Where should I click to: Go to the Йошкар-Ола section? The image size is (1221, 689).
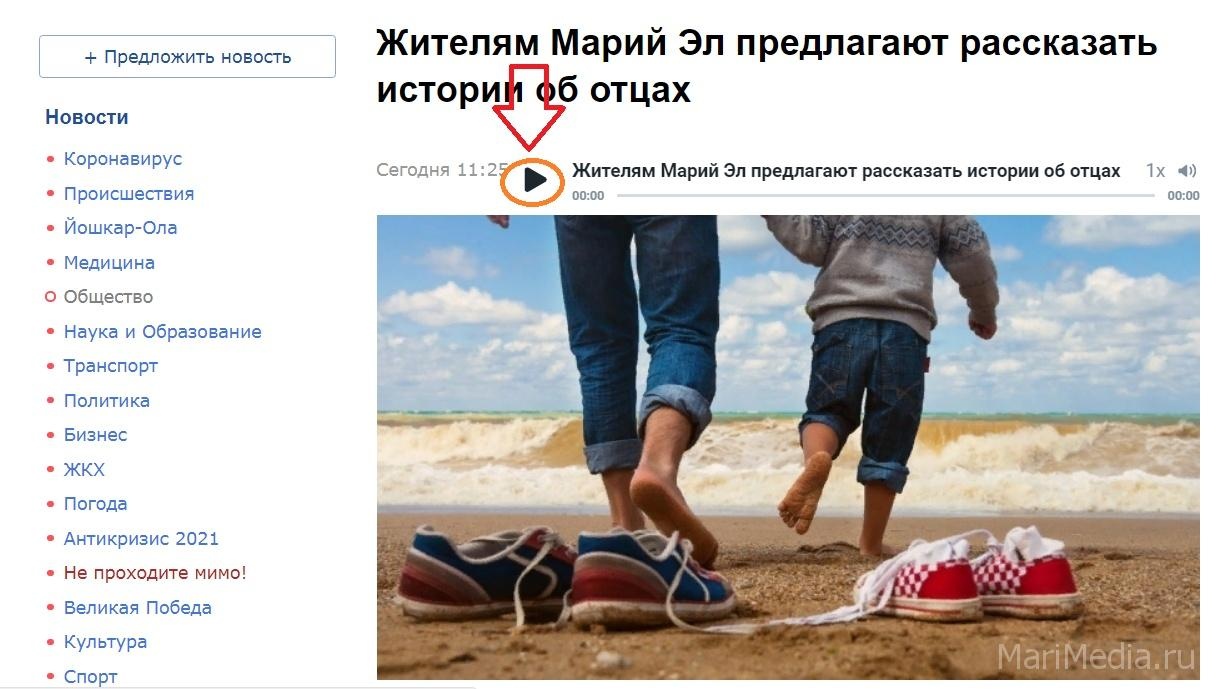point(120,228)
